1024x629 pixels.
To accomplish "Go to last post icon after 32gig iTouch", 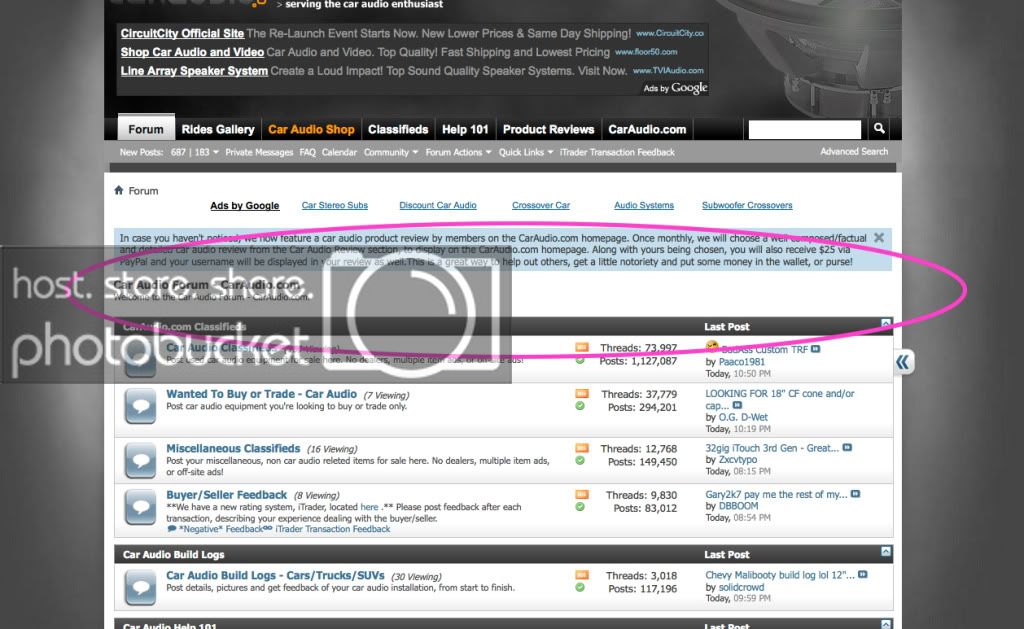I will click(847, 447).
